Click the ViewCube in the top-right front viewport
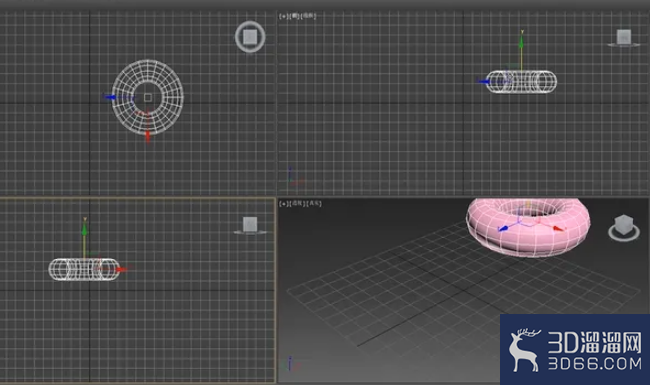 pos(624,38)
